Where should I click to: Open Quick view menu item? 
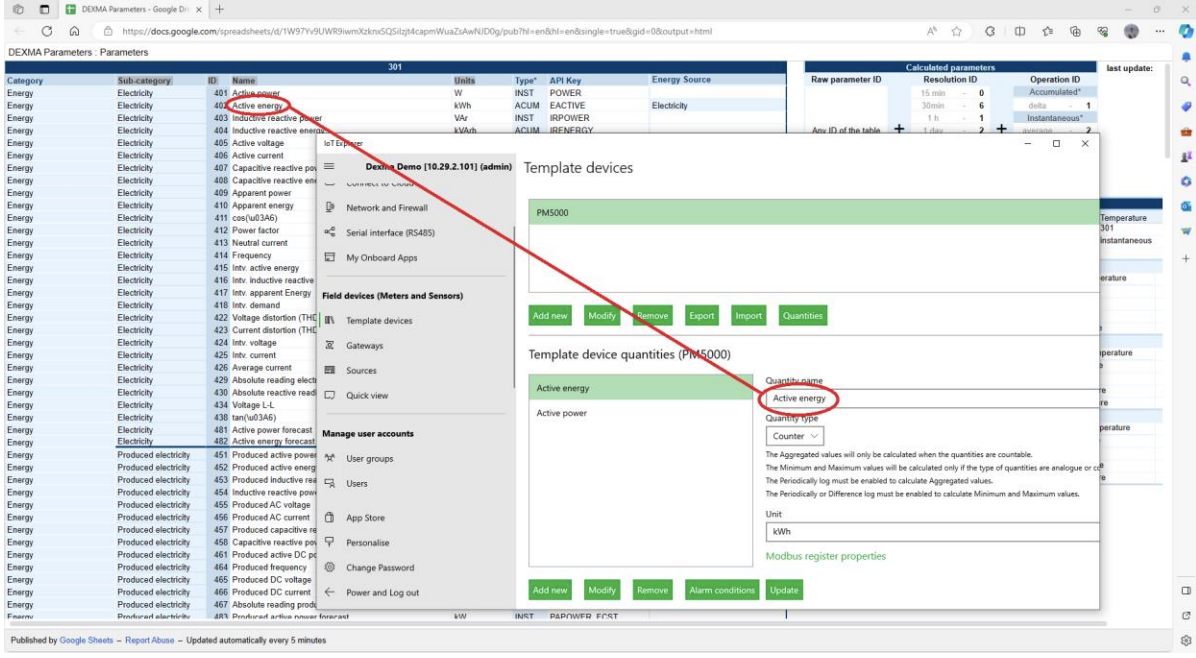point(367,395)
